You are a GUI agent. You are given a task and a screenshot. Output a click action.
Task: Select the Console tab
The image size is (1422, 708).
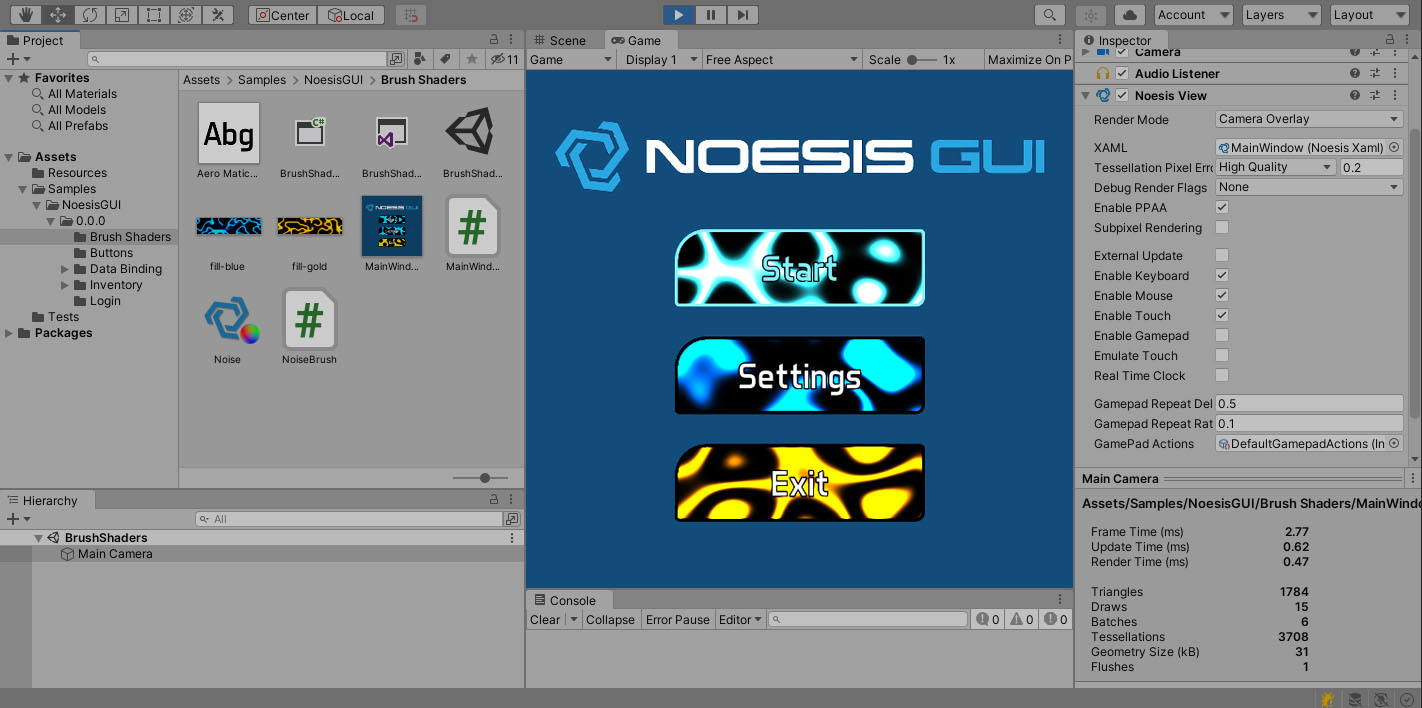coord(567,600)
